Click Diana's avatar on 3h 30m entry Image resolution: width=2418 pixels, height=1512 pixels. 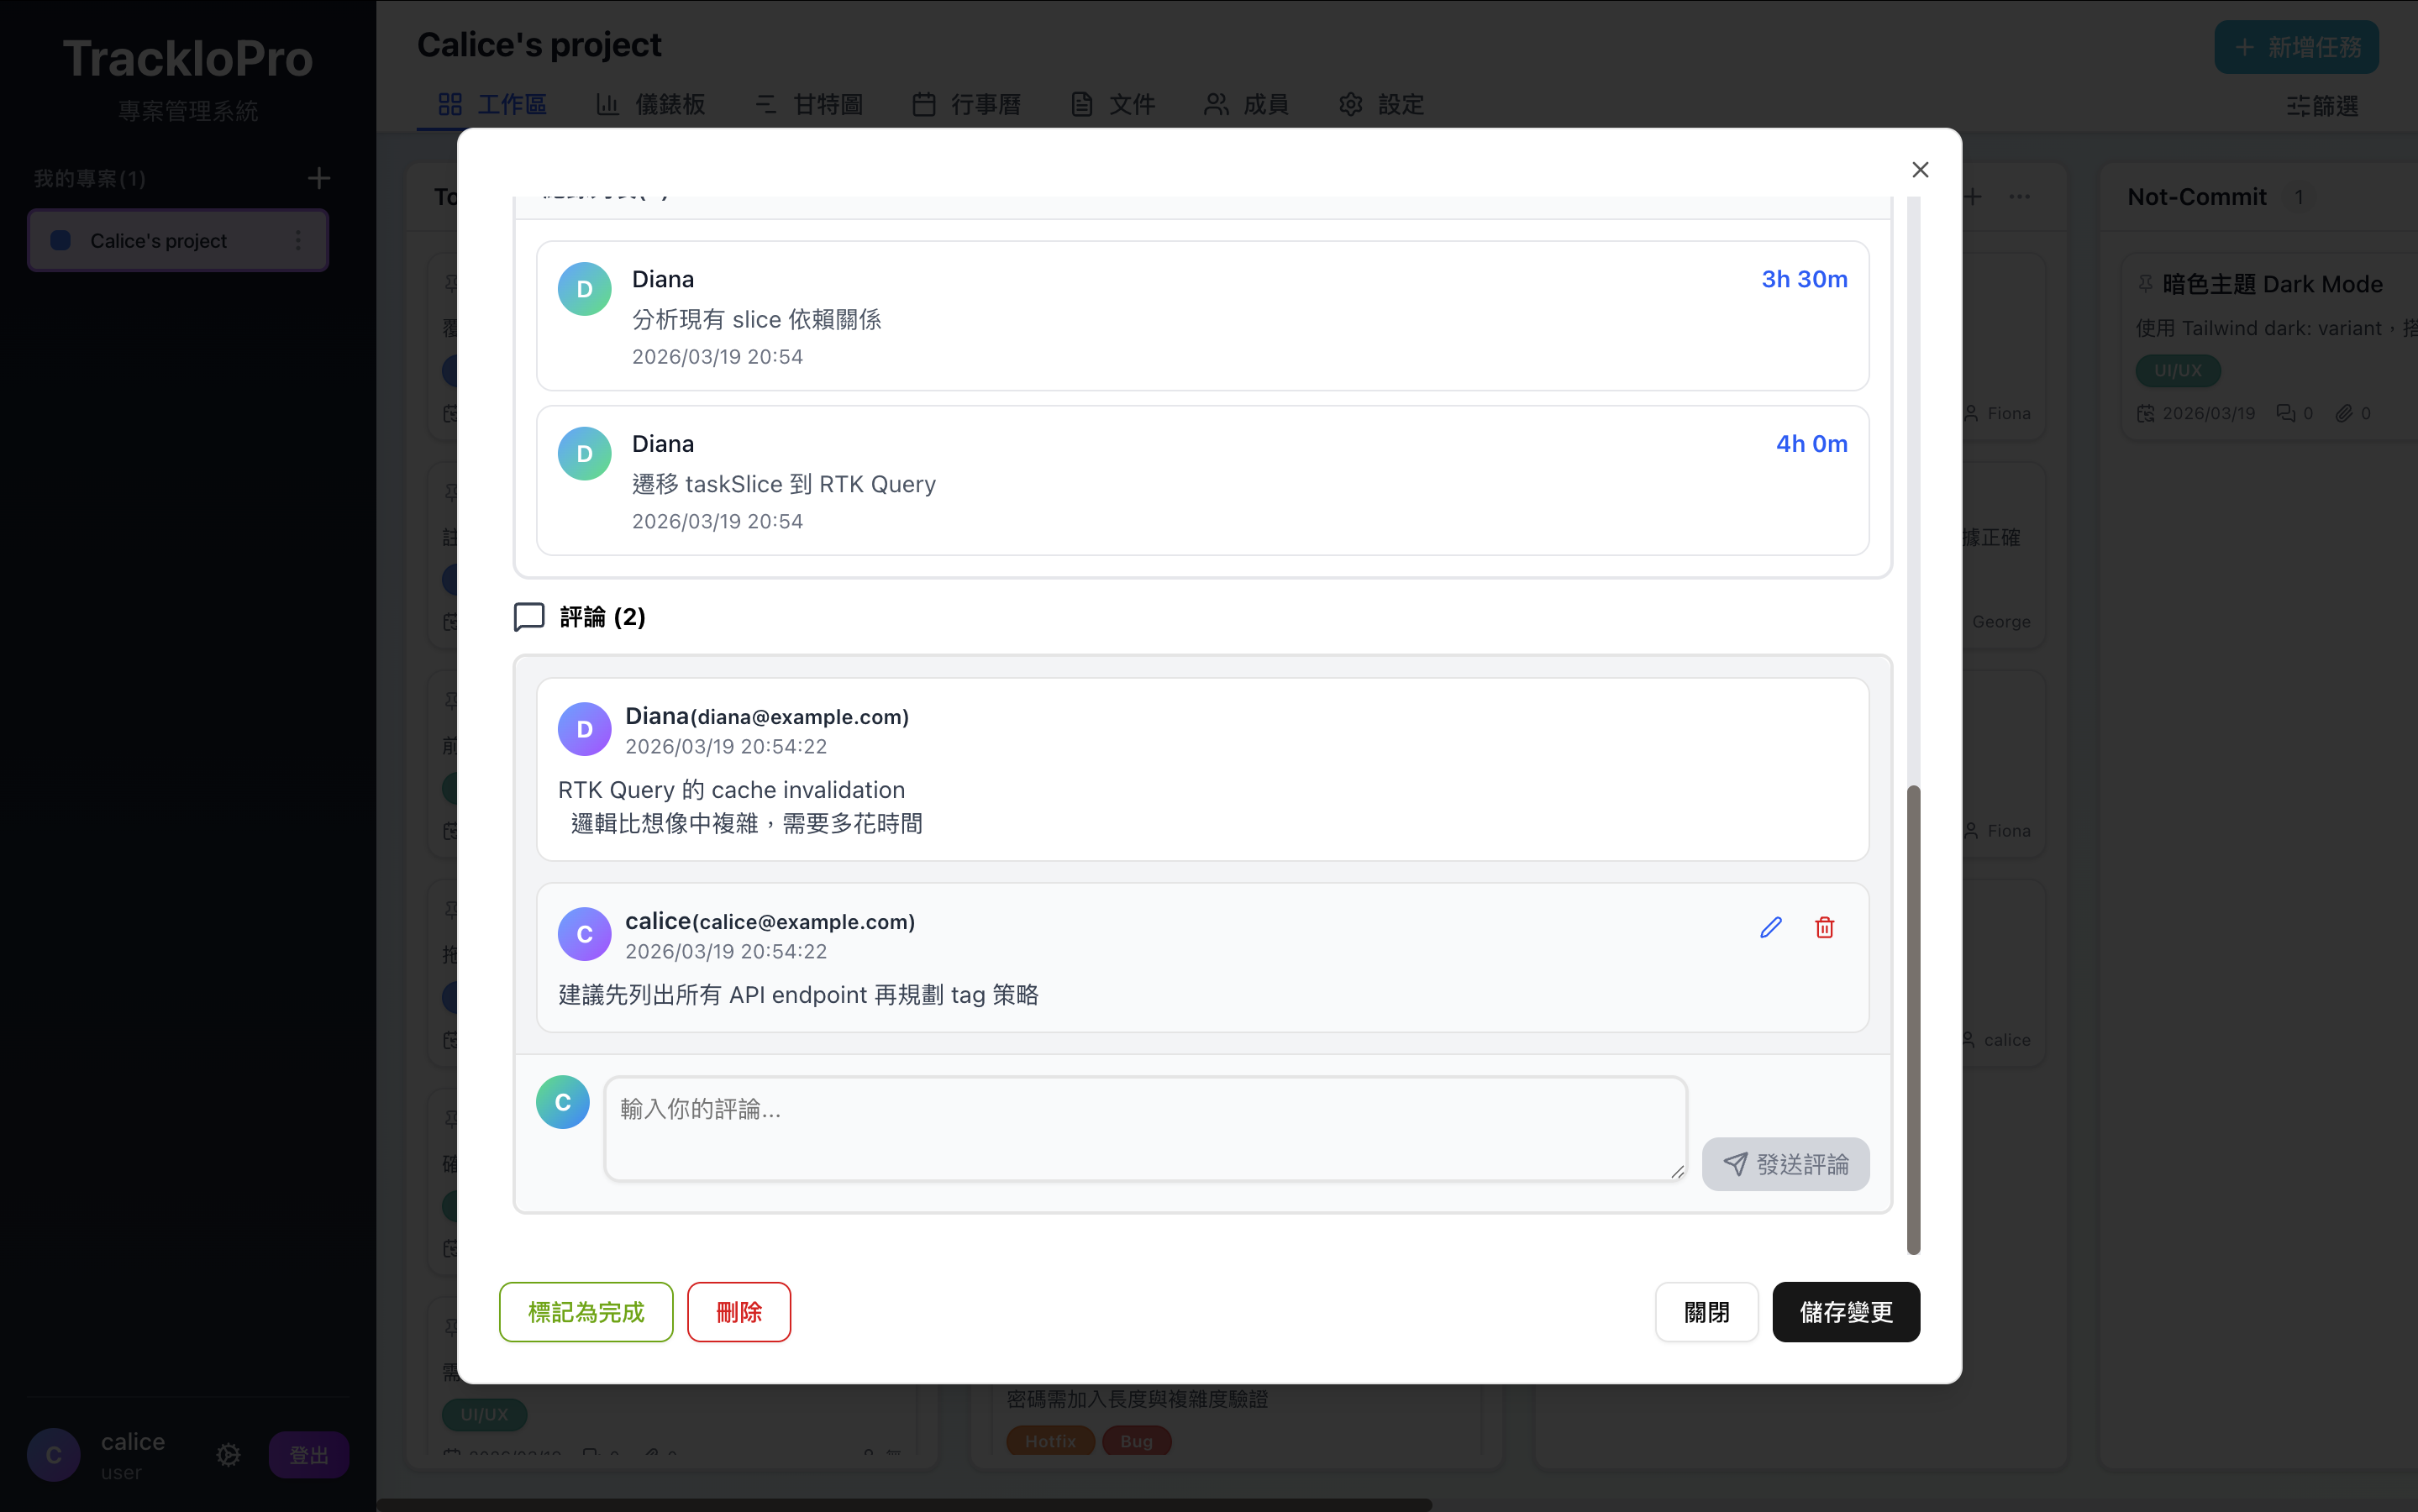pyautogui.click(x=585, y=289)
